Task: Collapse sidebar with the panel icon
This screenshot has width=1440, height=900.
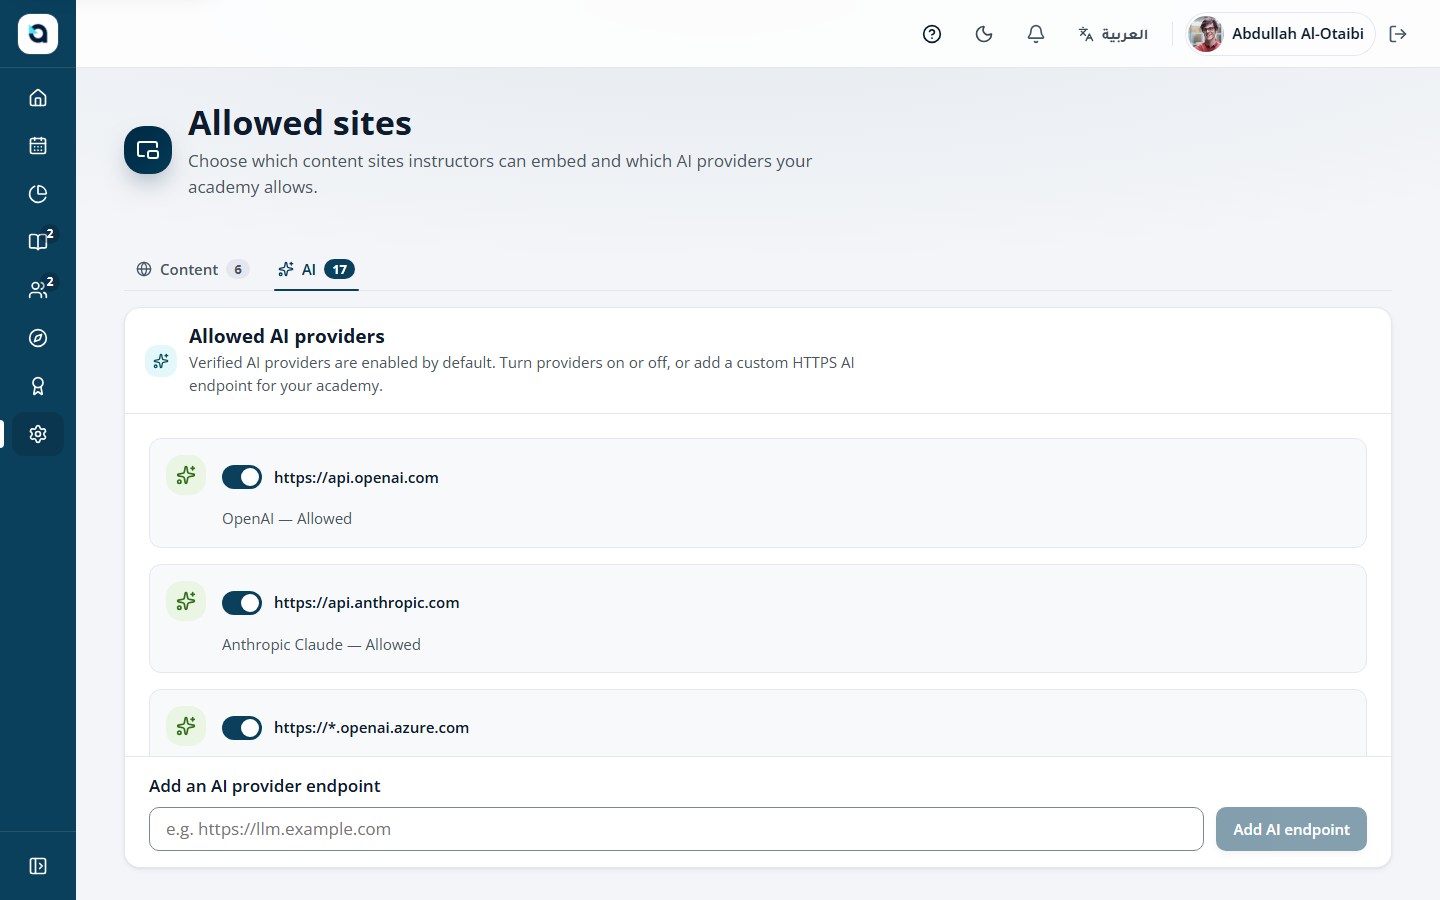Action: (38, 866)
